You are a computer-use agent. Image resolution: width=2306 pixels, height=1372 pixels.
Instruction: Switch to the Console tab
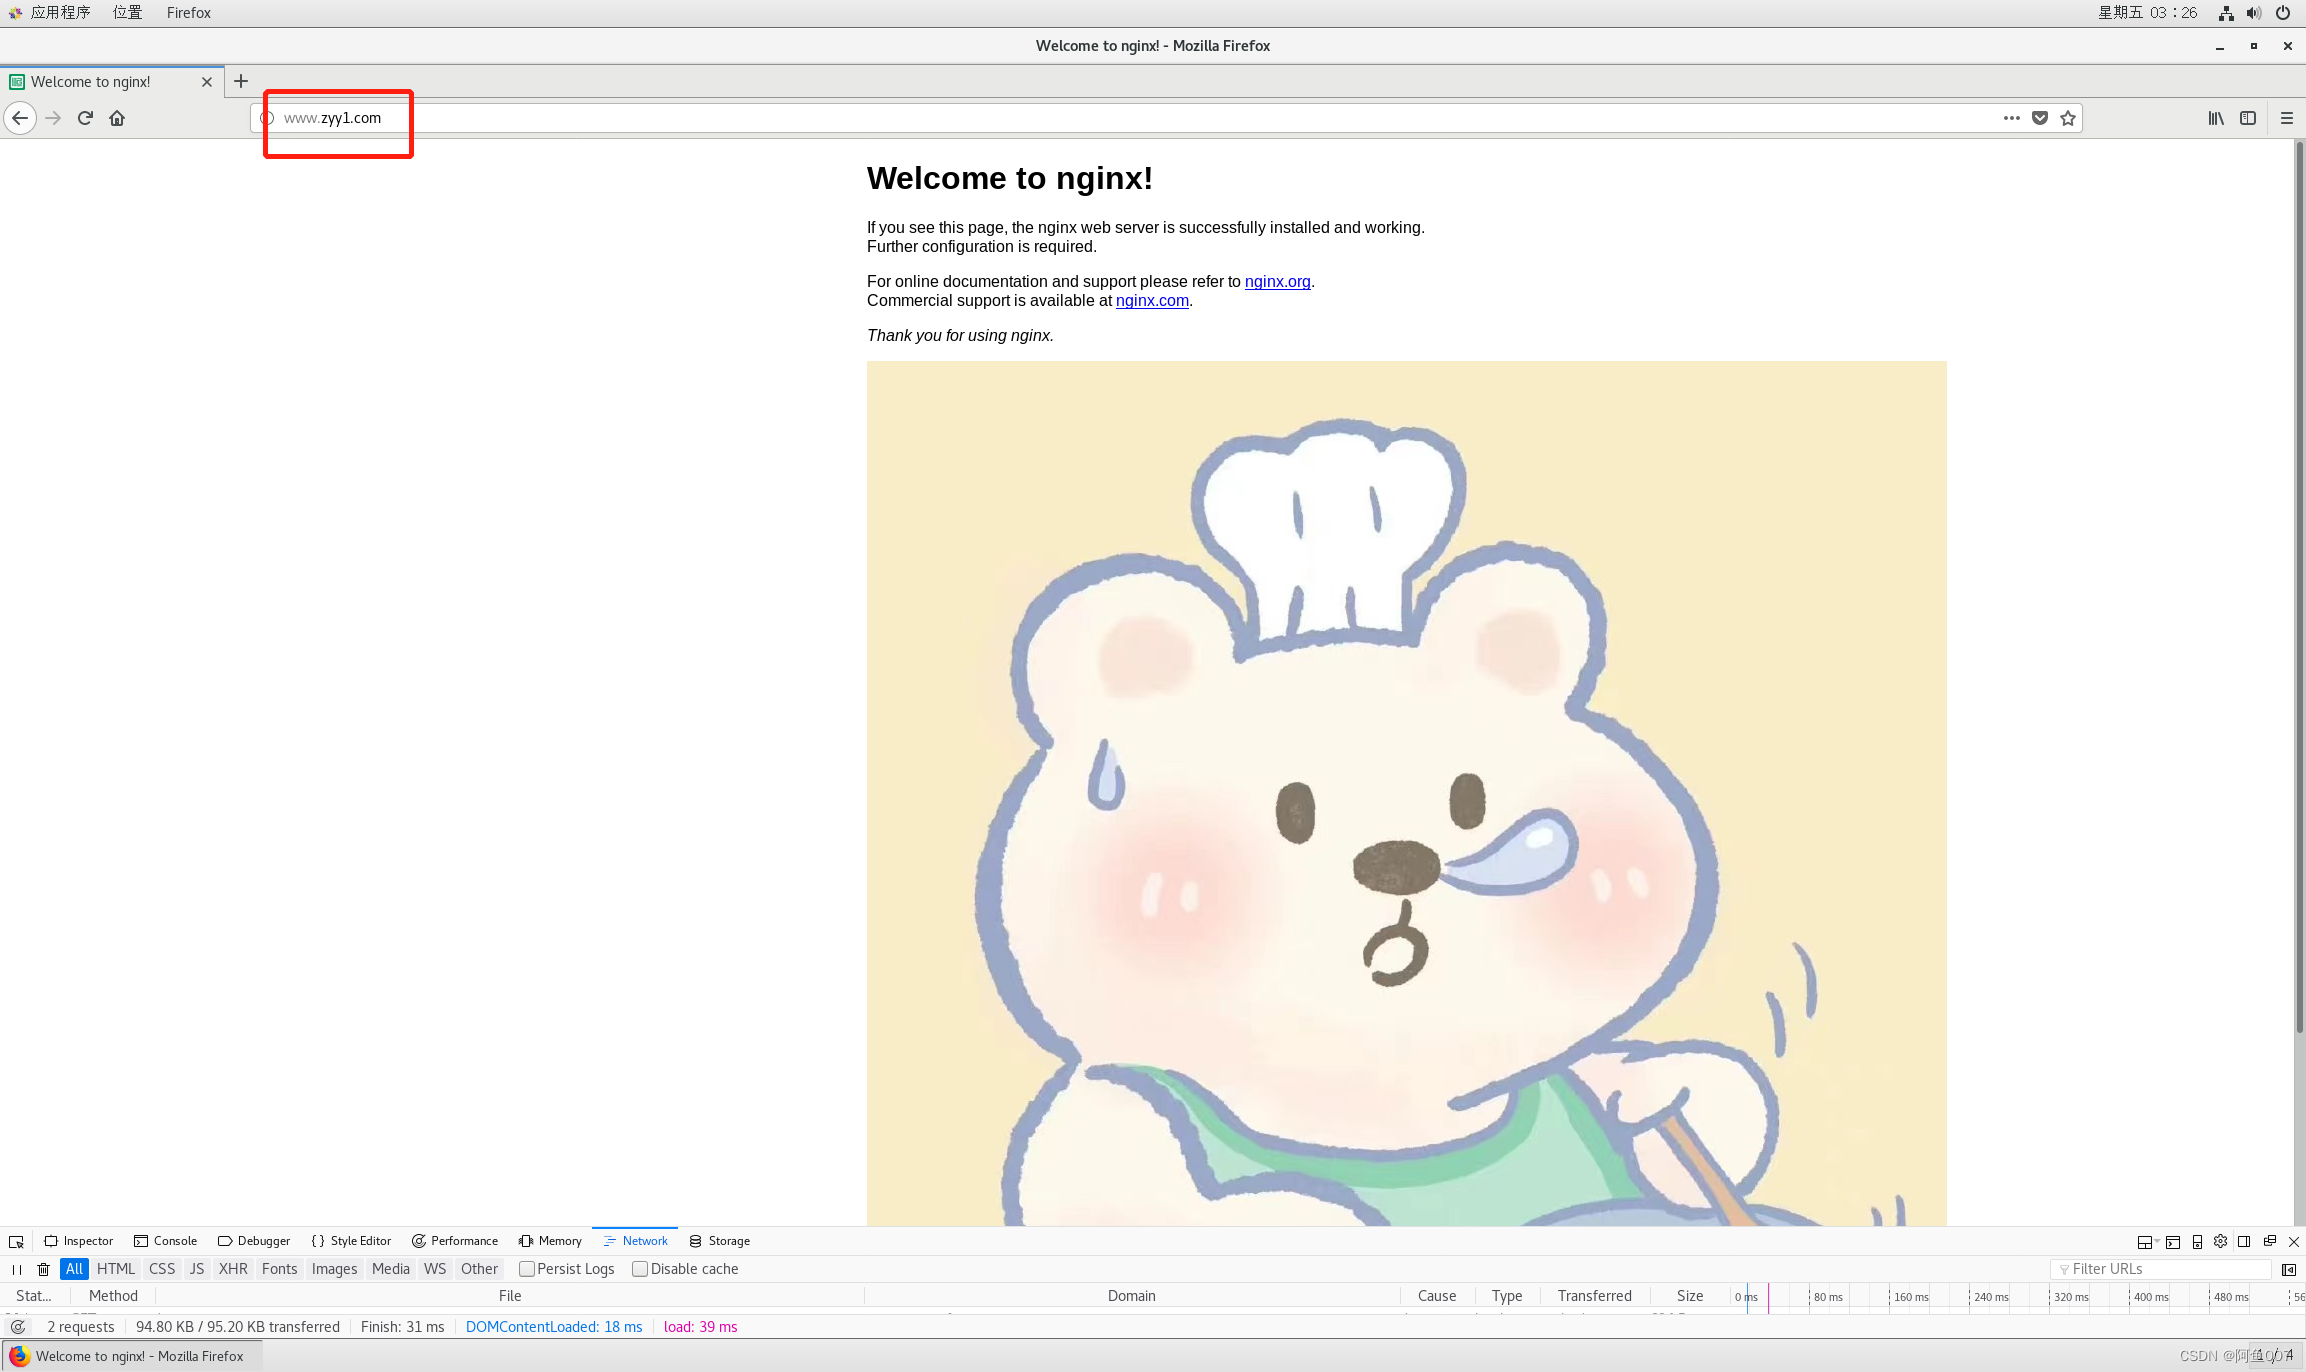[166, 1241]
